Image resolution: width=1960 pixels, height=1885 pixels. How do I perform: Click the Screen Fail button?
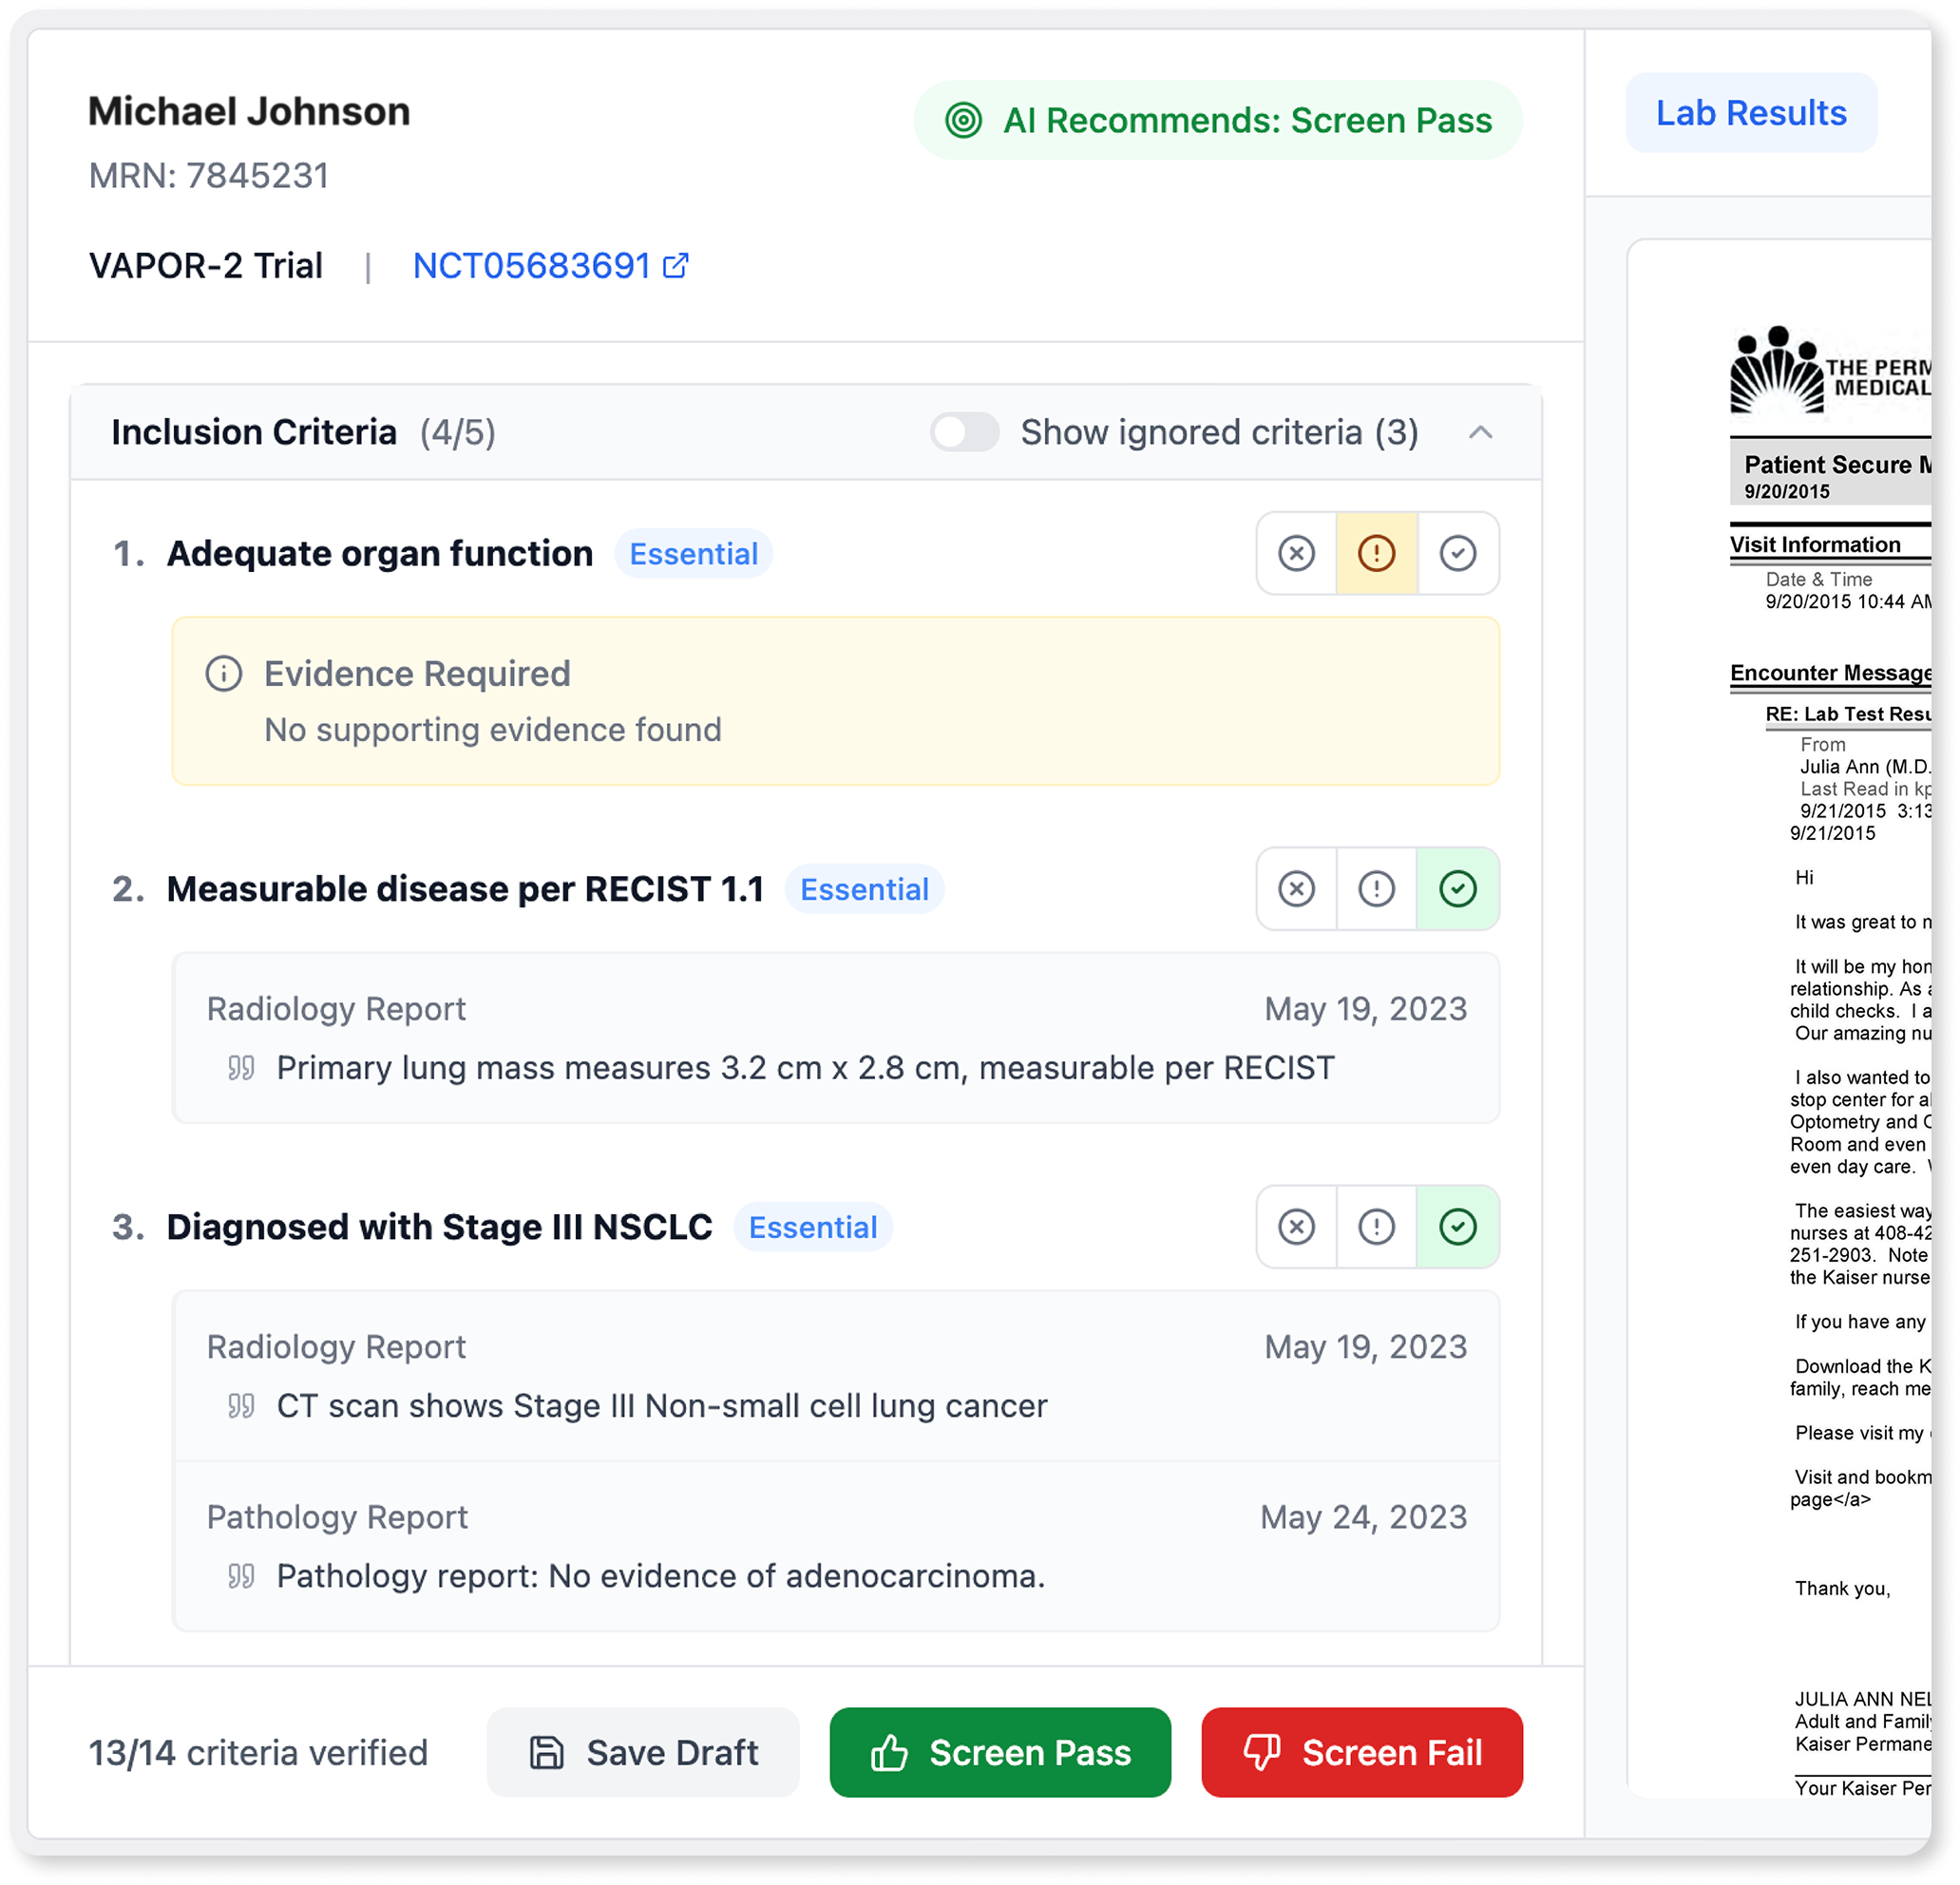coord(1361,1752)
